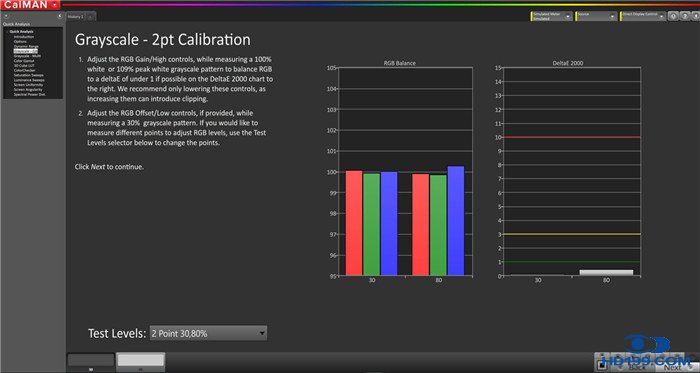Open the Simulated Meter dropdown
Image resolution: width=700 pixels, height=373 pixels.
552,16
